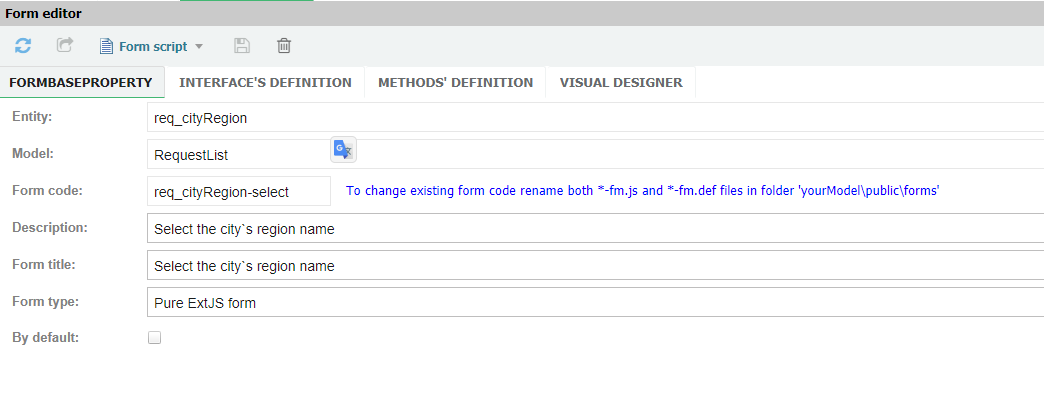Click the Form script document icon
Image resolution: width=1044 pixels, height=406 pixels.
[x=106, y=46]
